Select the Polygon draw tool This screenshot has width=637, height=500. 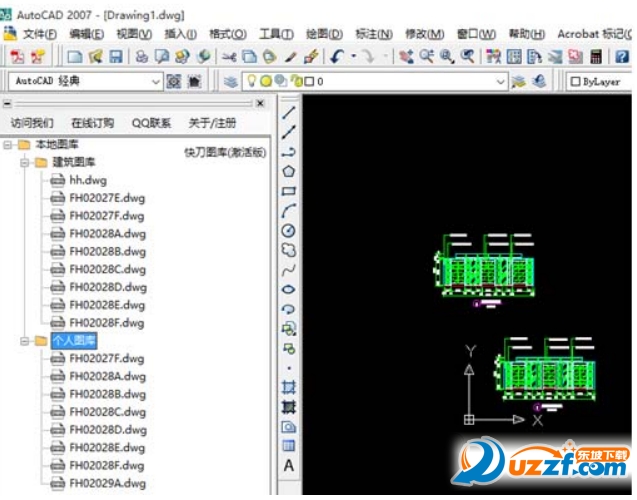point(289,171)
